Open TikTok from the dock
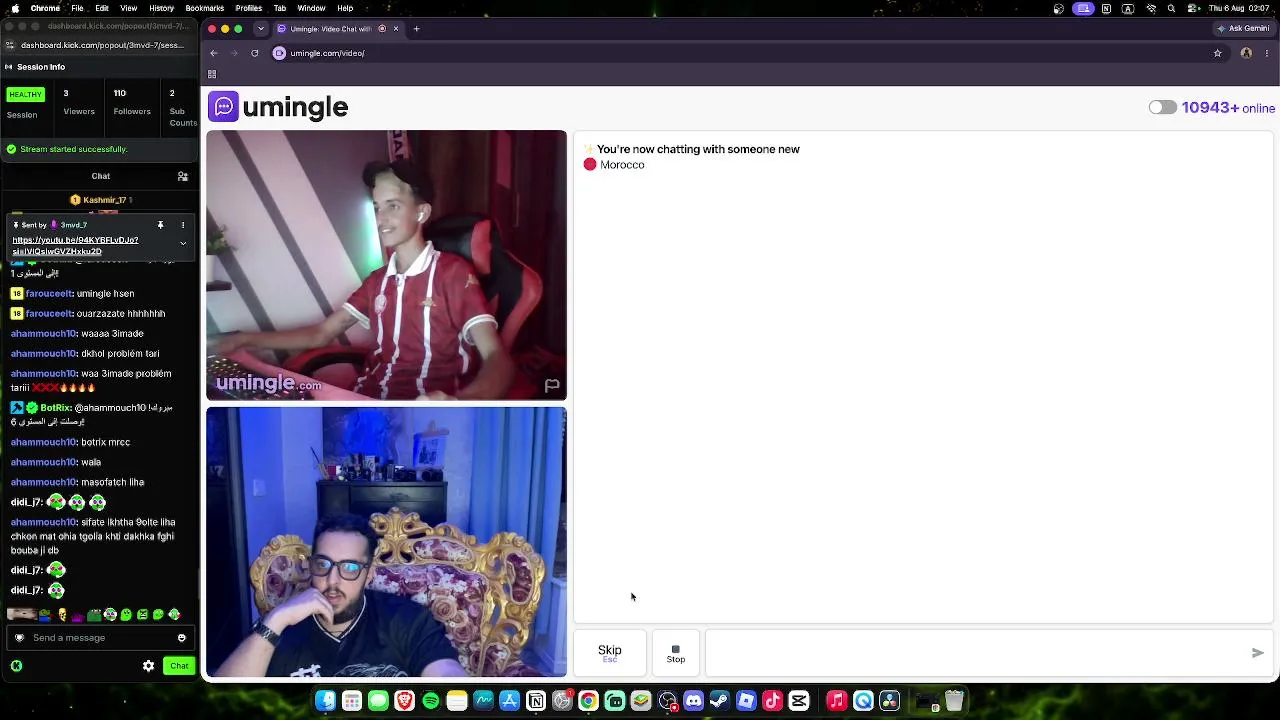1280x720 pixels. tap(772, 701)
